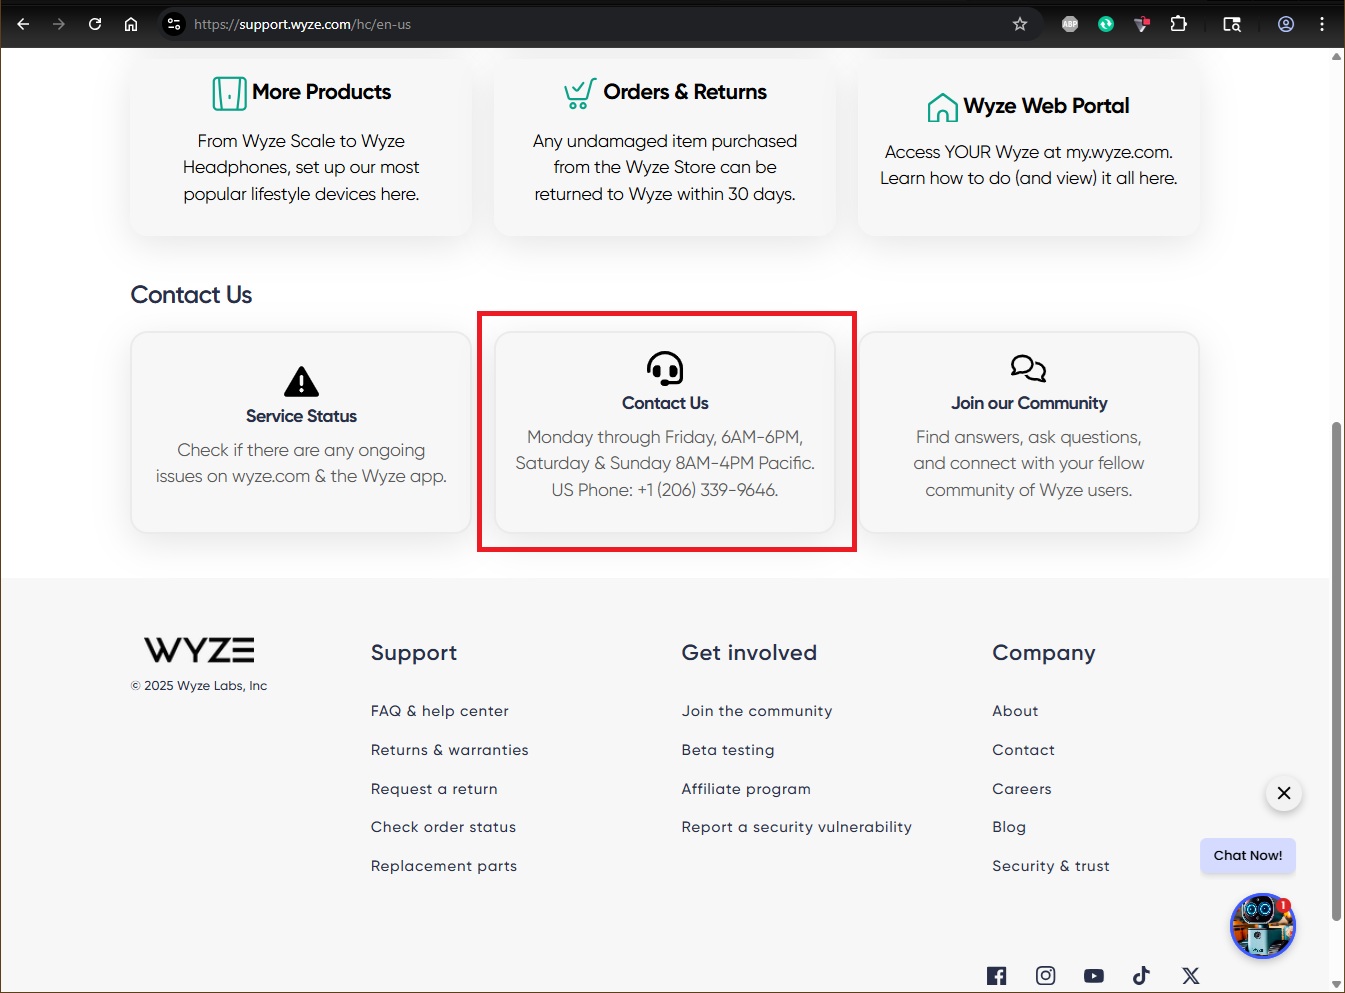Open the About footer link
Image resolution: width=1345 pixels, height=993 pixels.
coord(1015,711)
